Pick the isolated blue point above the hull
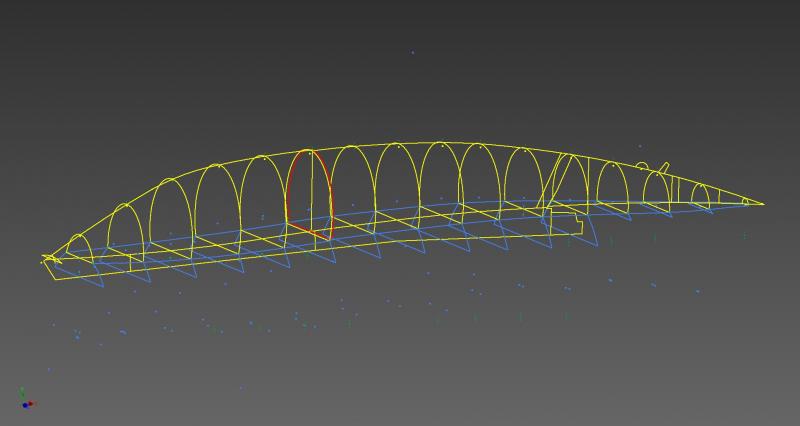The width and height of the screenshot is (800, 426). click(412, 52)
